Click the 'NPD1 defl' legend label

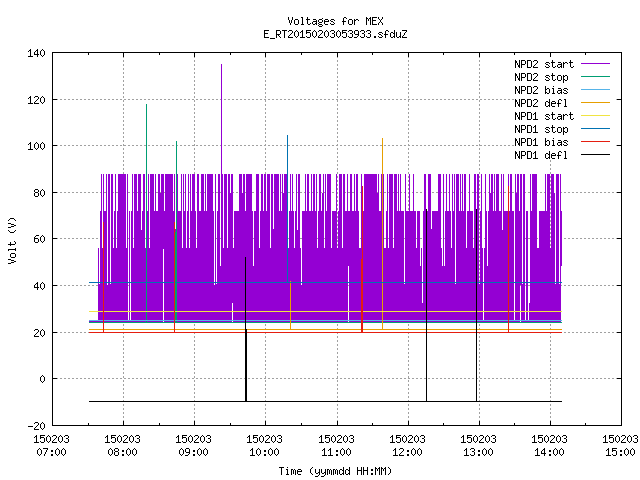pyautogui.click(x=541, y=156)
